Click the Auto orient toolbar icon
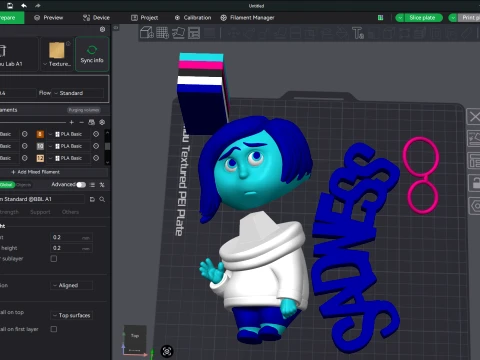The image size is (480, 360). click(178, 33)
